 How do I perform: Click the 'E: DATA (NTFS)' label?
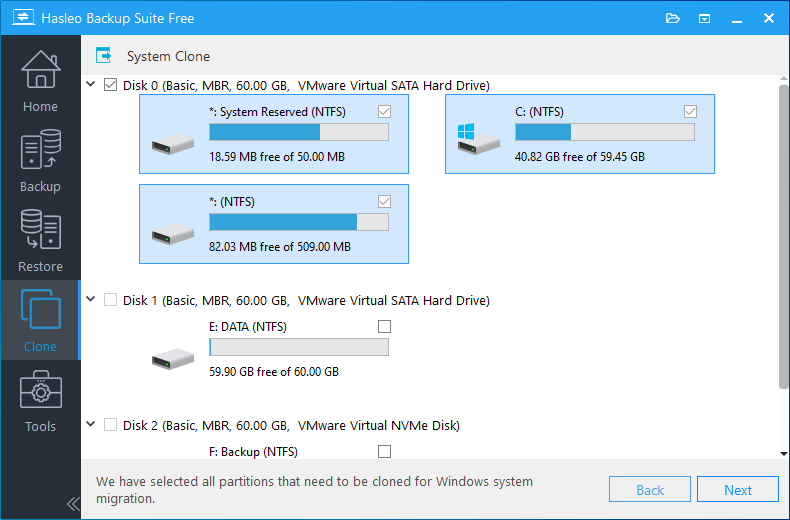(247, 327)
